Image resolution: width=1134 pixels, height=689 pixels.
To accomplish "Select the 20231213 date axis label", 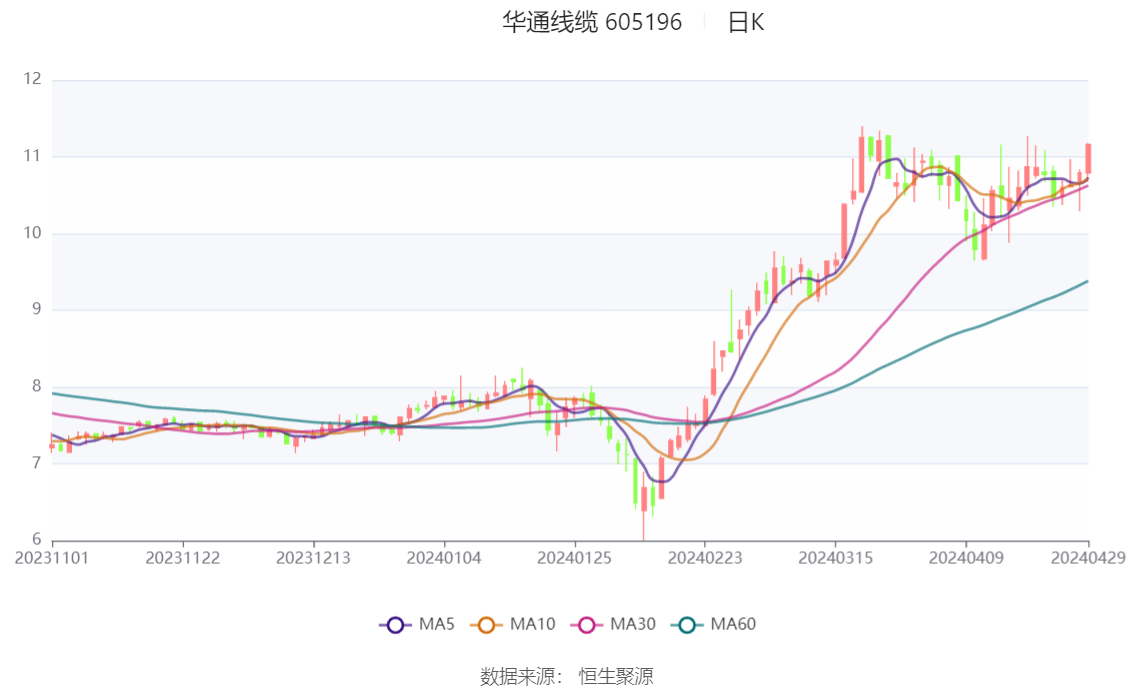I will 313,558.
